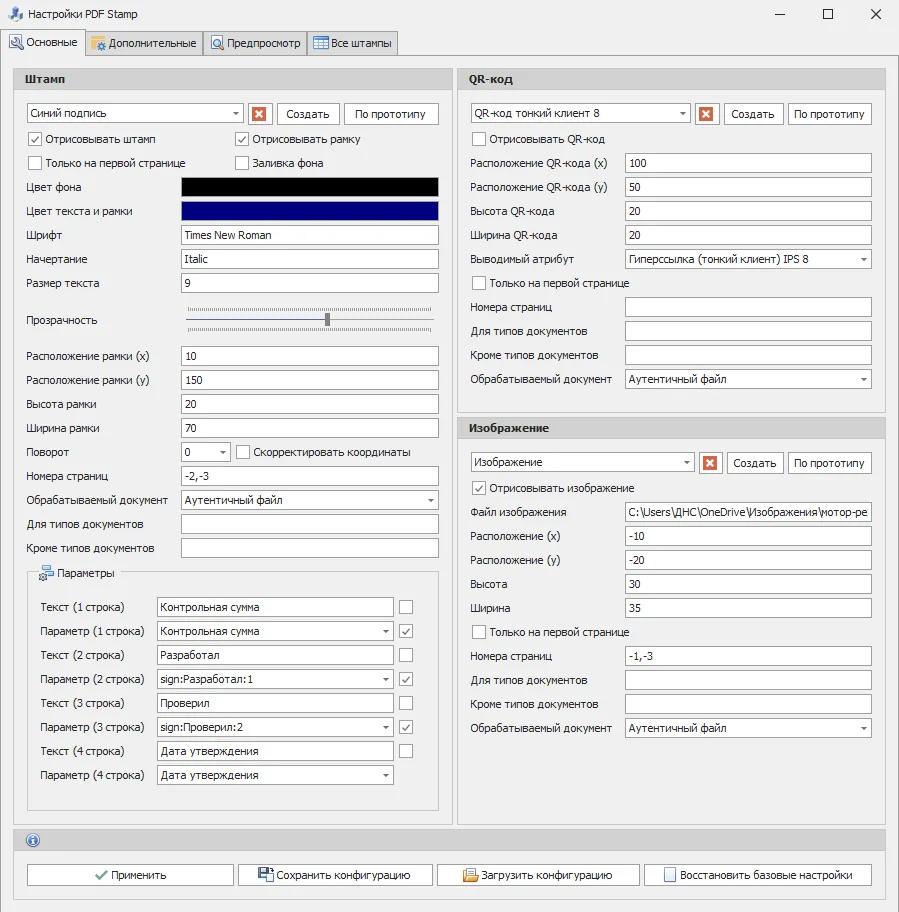Toggle the Отрисовывать рамку checkbox
Viewport: 899px width, 912px height.
[x=242, y=140]
